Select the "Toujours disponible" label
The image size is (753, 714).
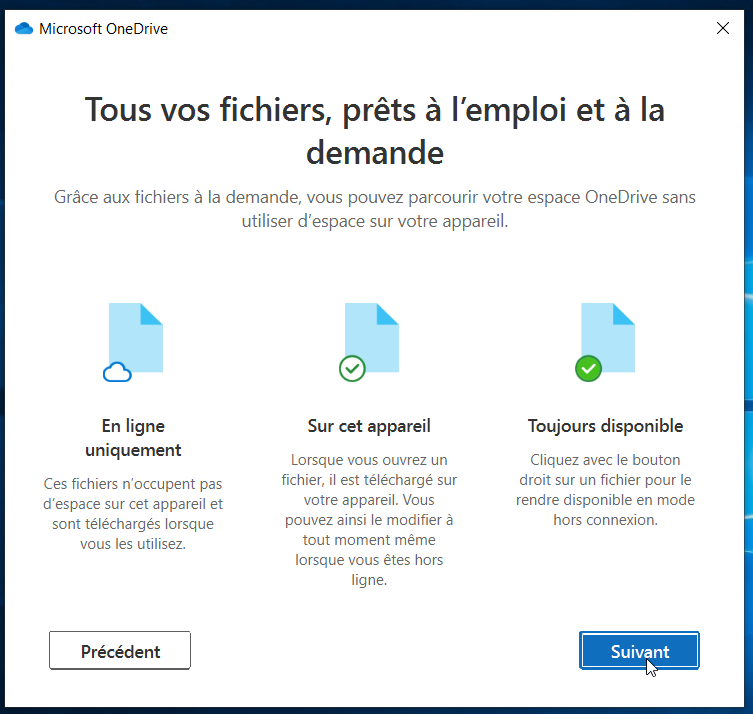click(605, 426)
